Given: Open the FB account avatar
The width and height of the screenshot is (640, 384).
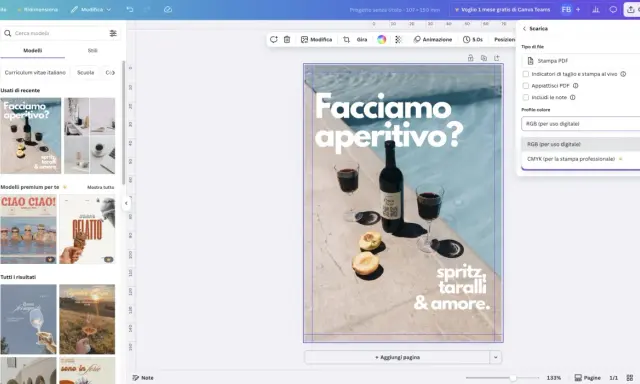Looking at the screenshot, I should [x=566, y=9].
